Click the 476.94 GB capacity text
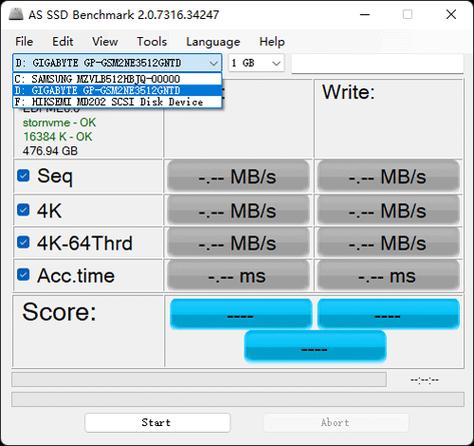This screenshot has height=446, width=474. tap(50, 151)
